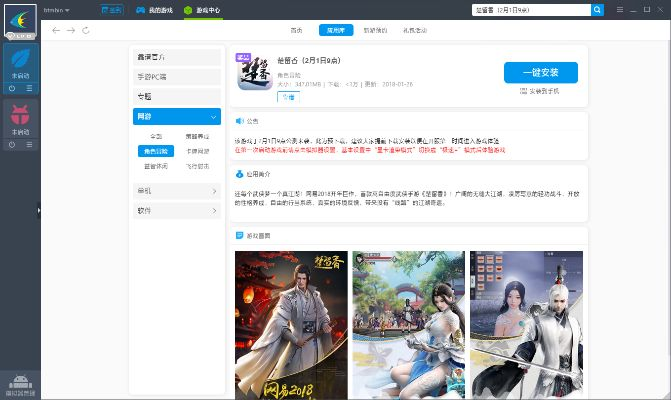This screenshot has height=400, width=671.
Task: Open the 专题 category
Action: click(x=177, y=97)
